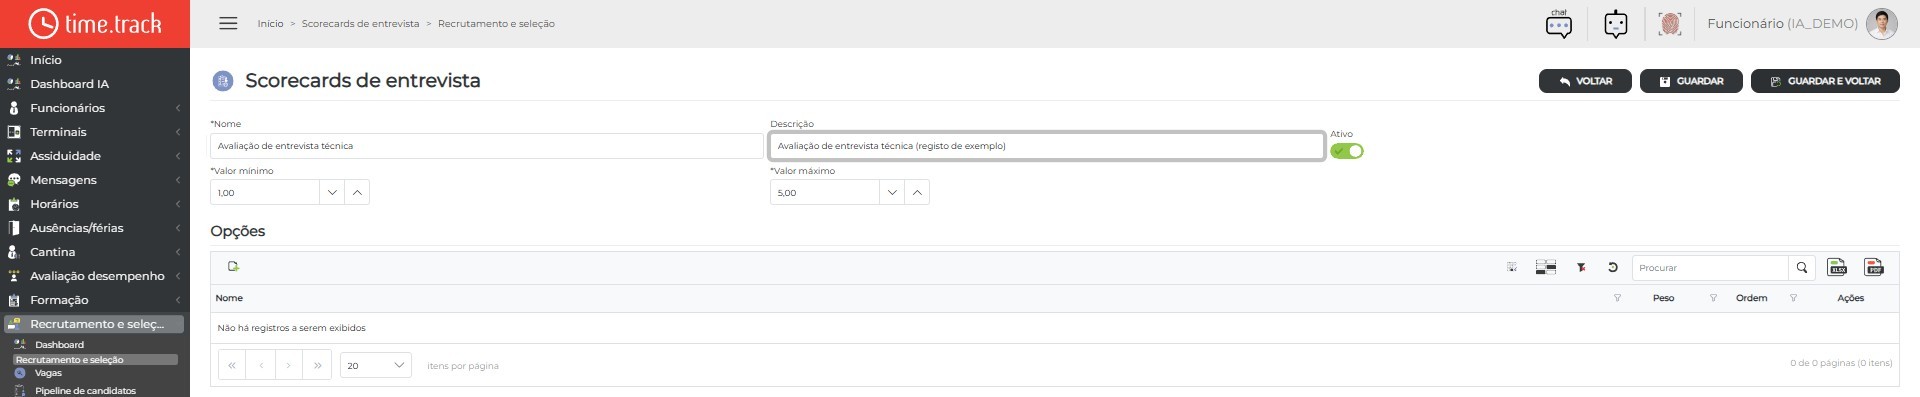Click the search magnifier icon

click(1802, 267)
